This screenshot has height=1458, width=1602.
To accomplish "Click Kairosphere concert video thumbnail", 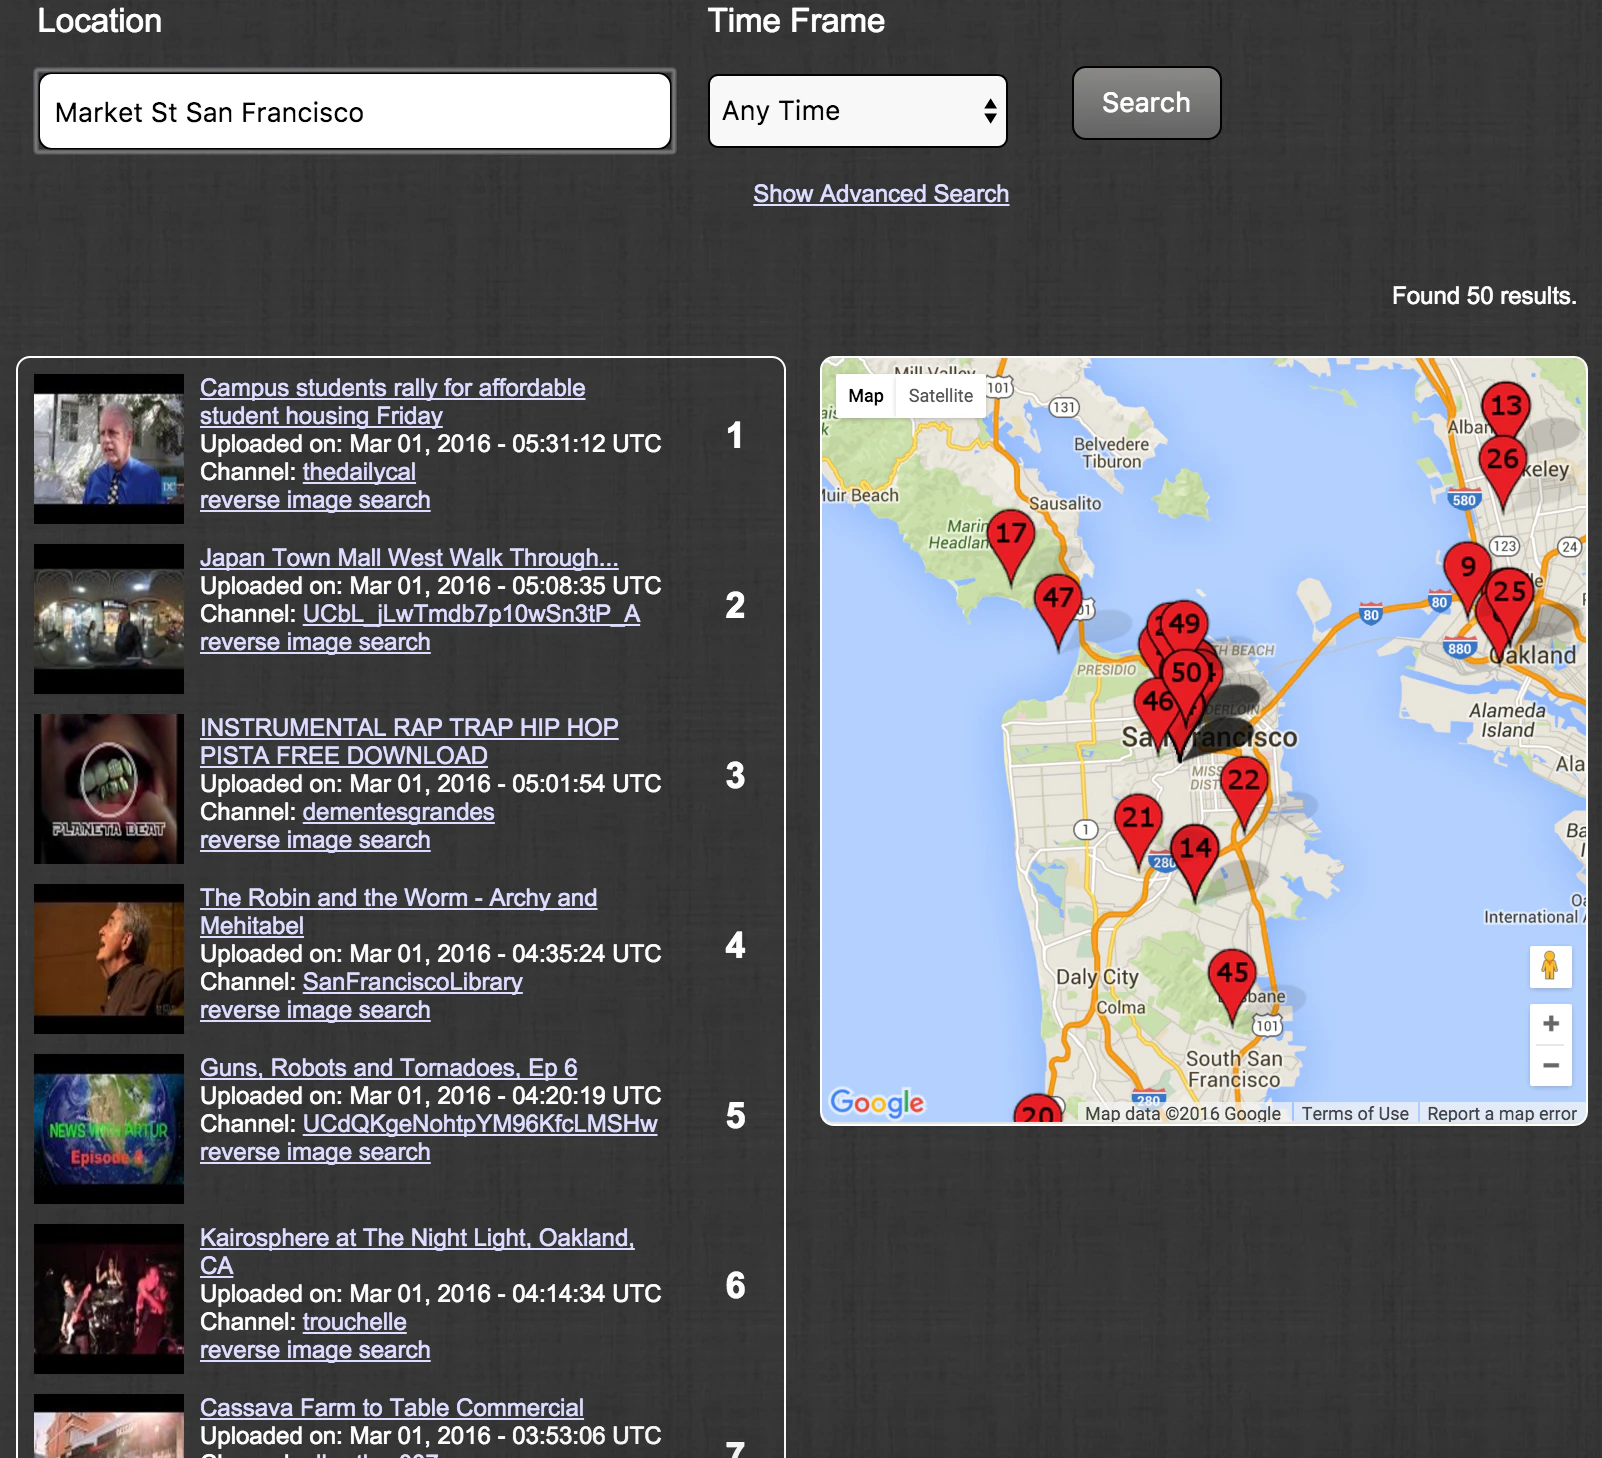I will [109, 1299].
